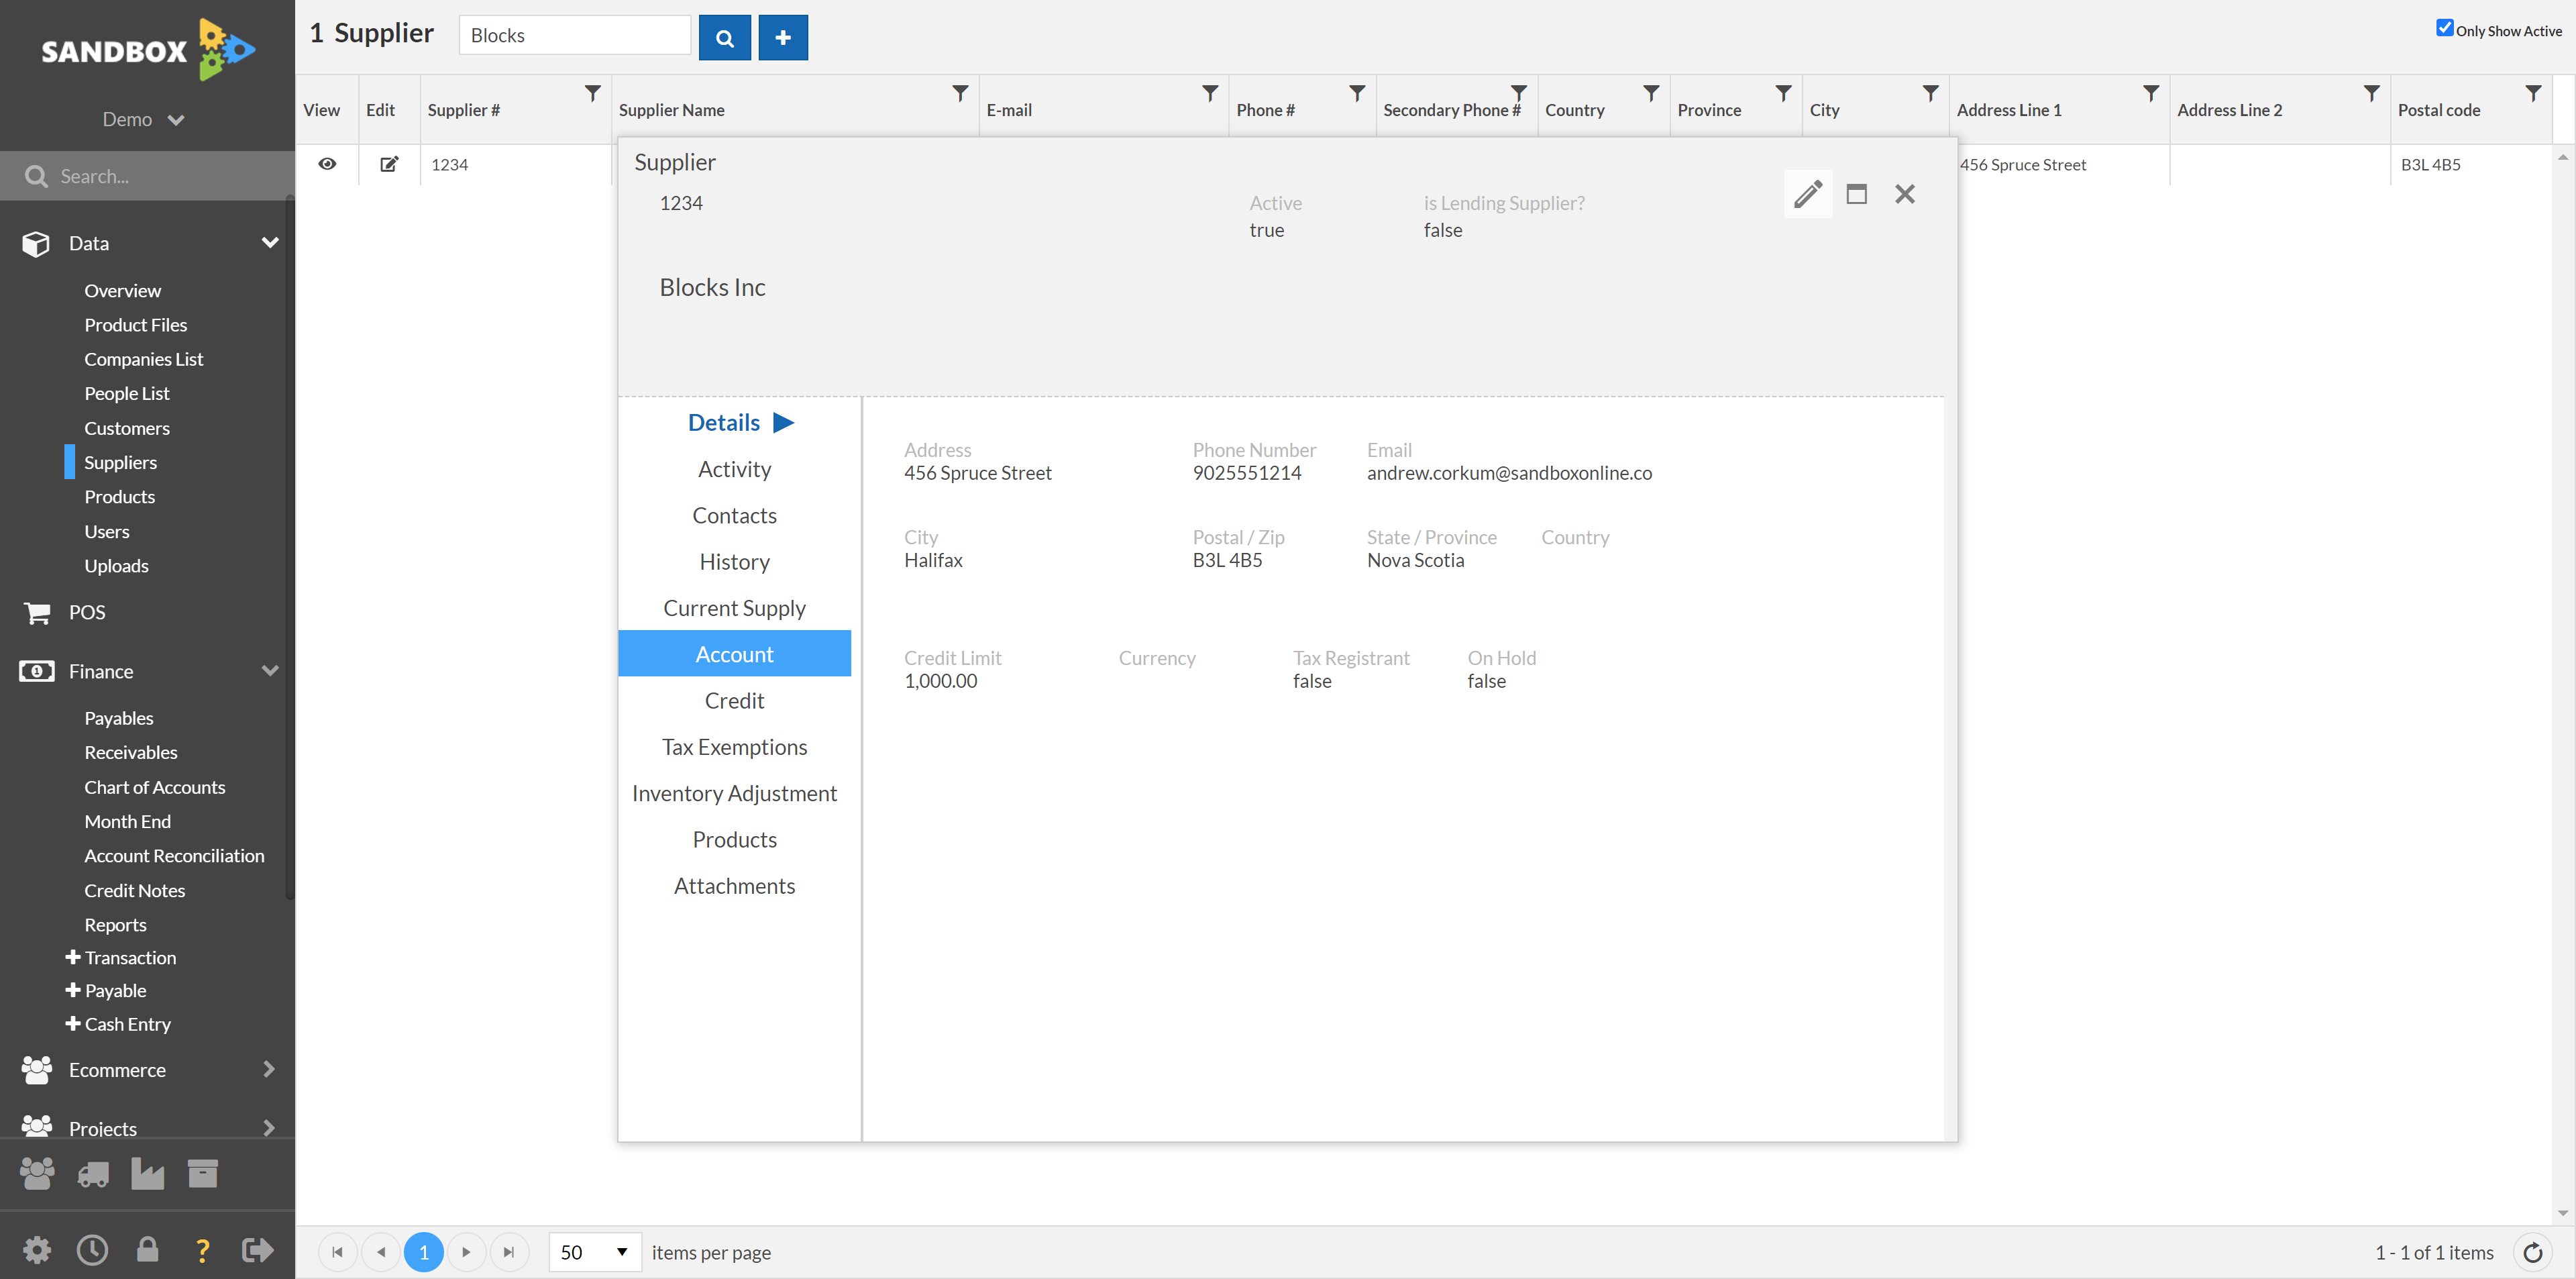Add a new supplier with plus button

click(x=783, y=37)
